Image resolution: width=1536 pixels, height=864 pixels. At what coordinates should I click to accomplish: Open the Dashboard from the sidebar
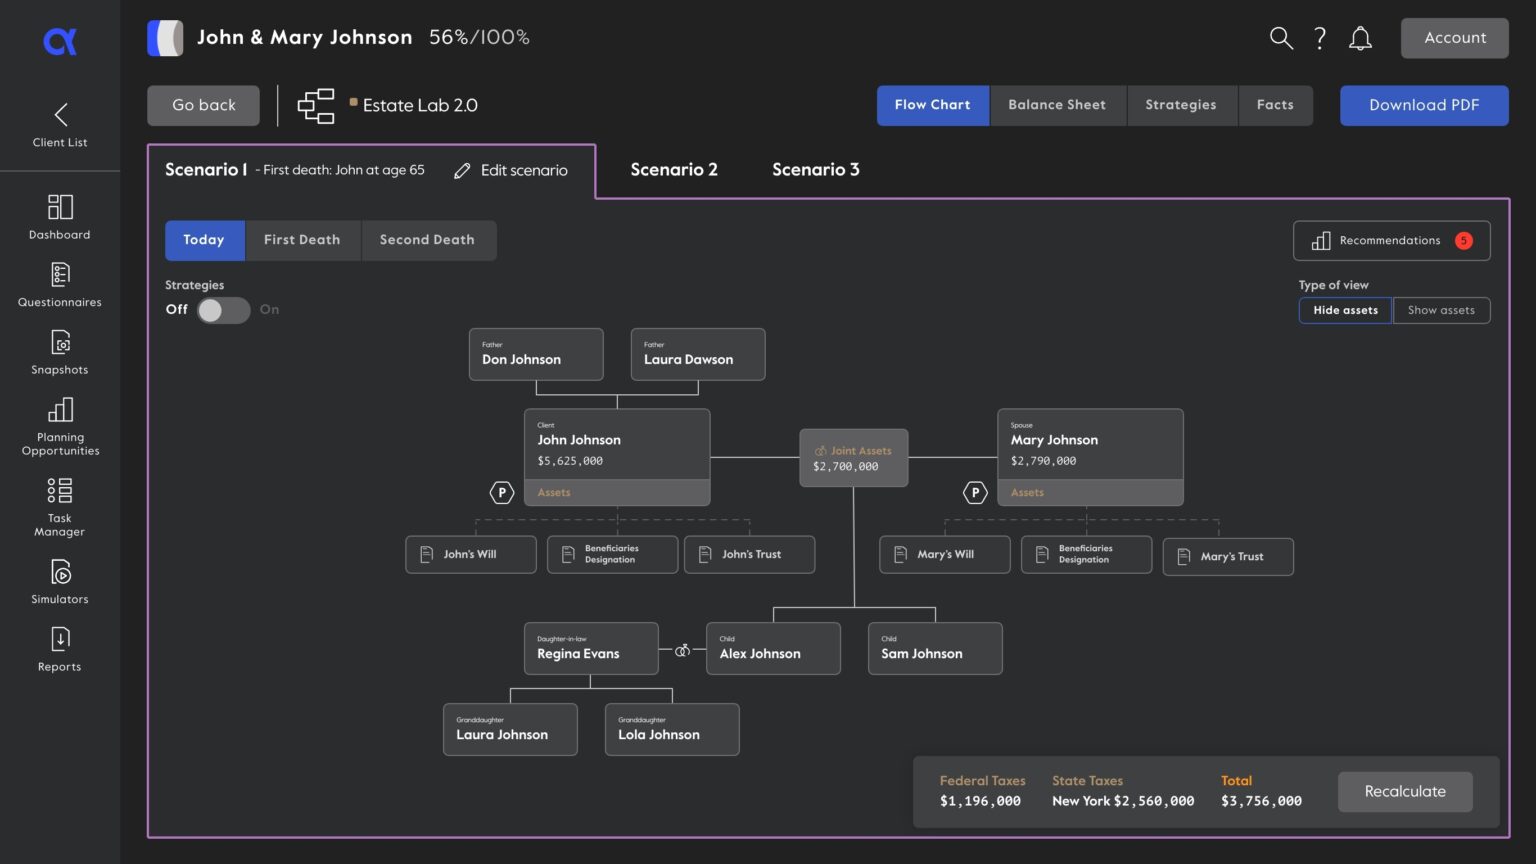click(x=59, y=215)
